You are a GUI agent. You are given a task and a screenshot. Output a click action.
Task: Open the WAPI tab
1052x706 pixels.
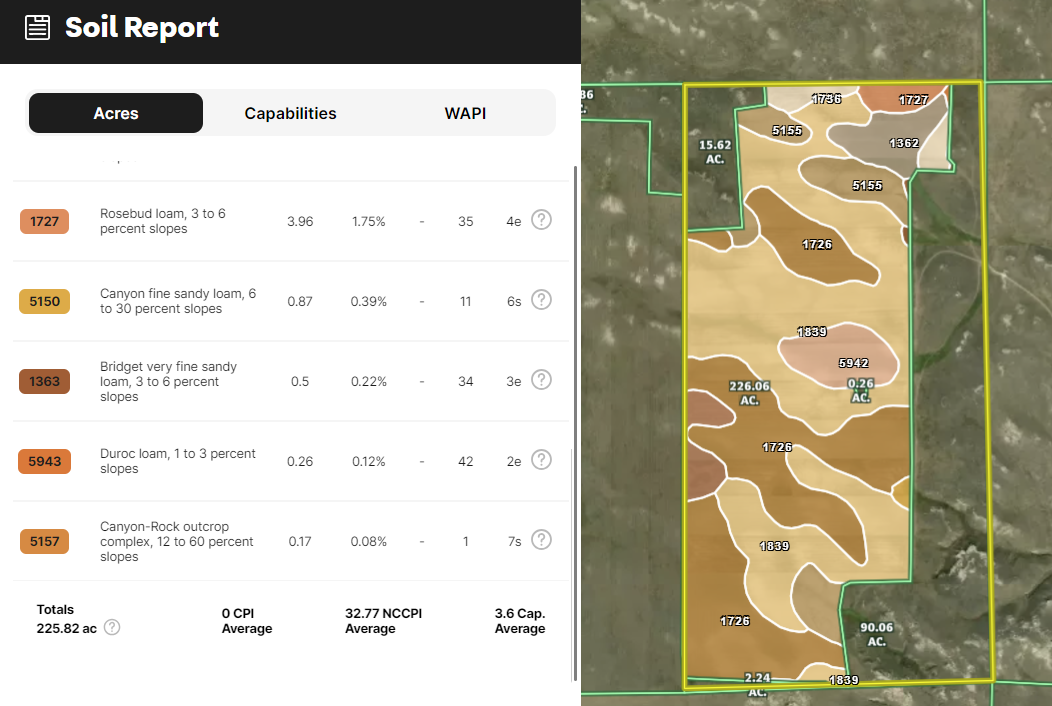(465, 113)
